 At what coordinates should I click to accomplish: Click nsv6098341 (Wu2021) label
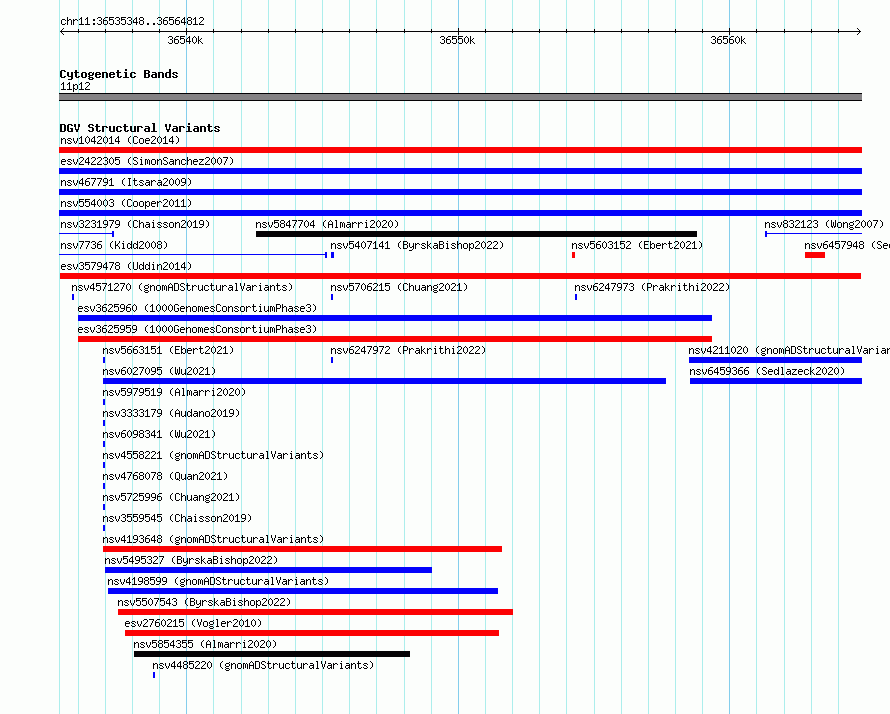pos(159,434)
